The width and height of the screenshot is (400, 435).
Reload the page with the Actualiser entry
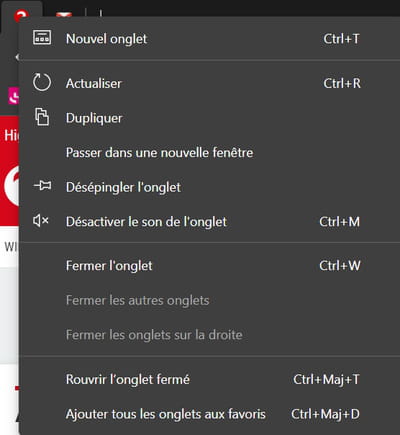click(x=94, y=83)
